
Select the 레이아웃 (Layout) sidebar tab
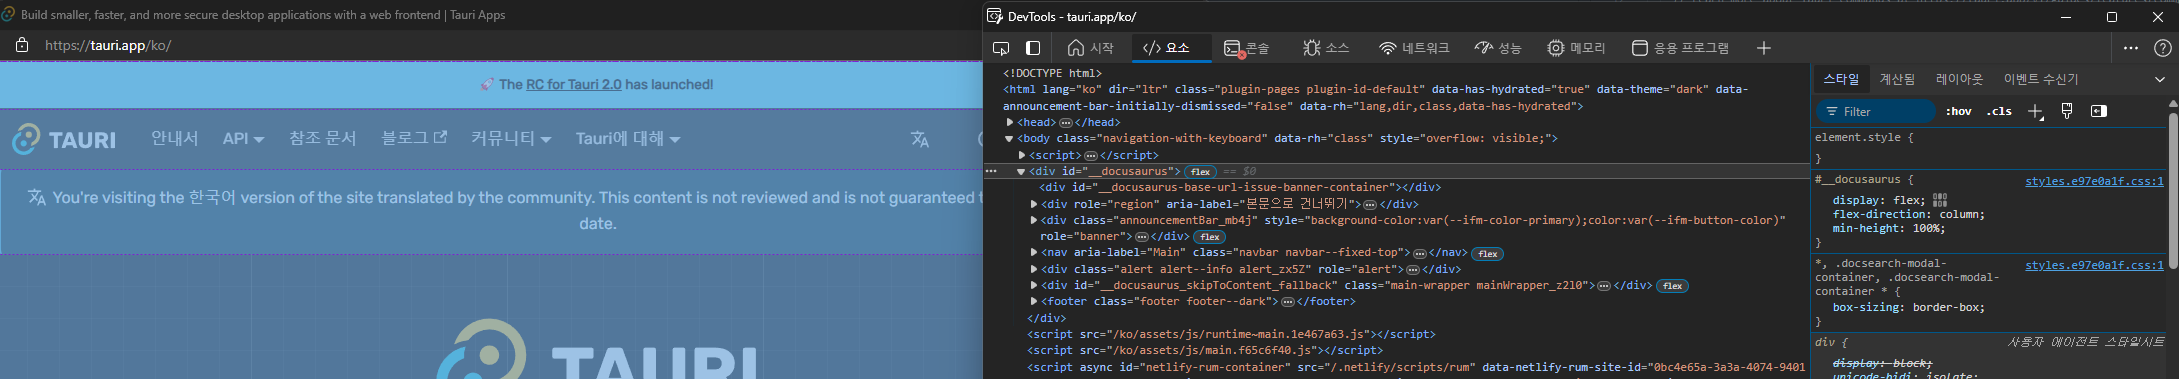tap(1959, 79)
